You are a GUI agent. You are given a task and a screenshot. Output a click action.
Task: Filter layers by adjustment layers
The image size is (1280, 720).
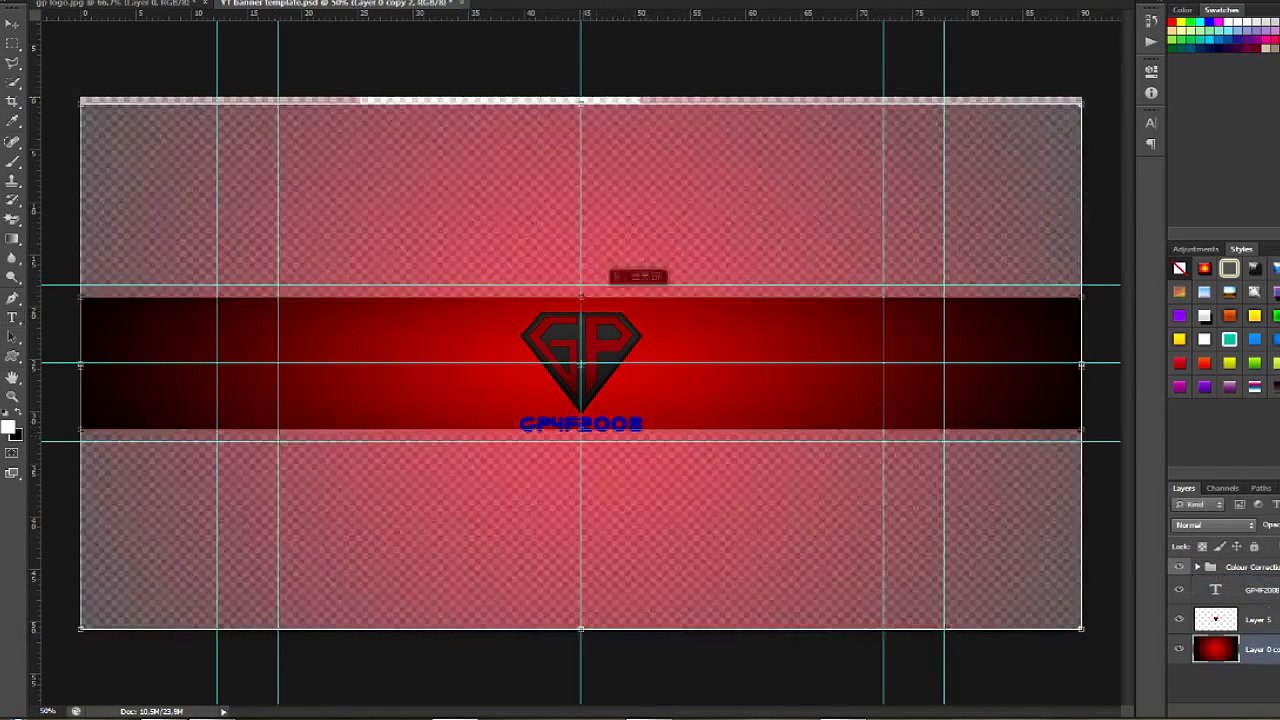click(x=1257, y=504)
